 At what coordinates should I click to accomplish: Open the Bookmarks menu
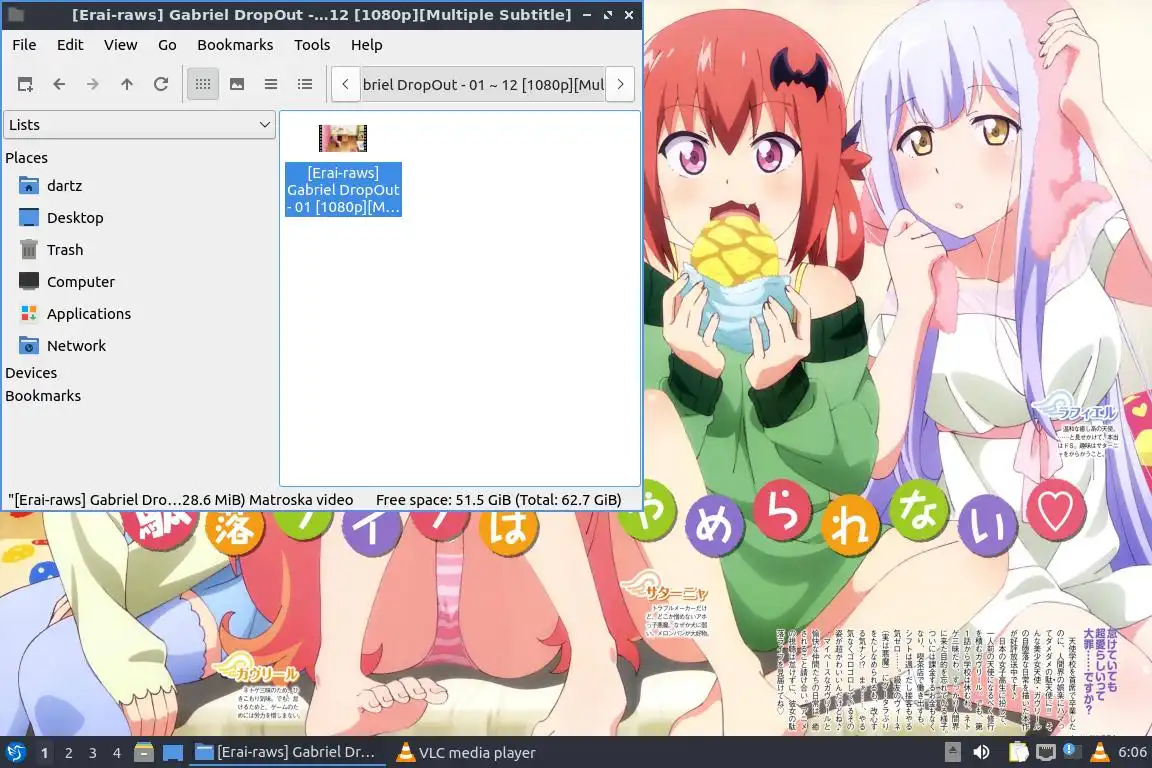point(235,45)
